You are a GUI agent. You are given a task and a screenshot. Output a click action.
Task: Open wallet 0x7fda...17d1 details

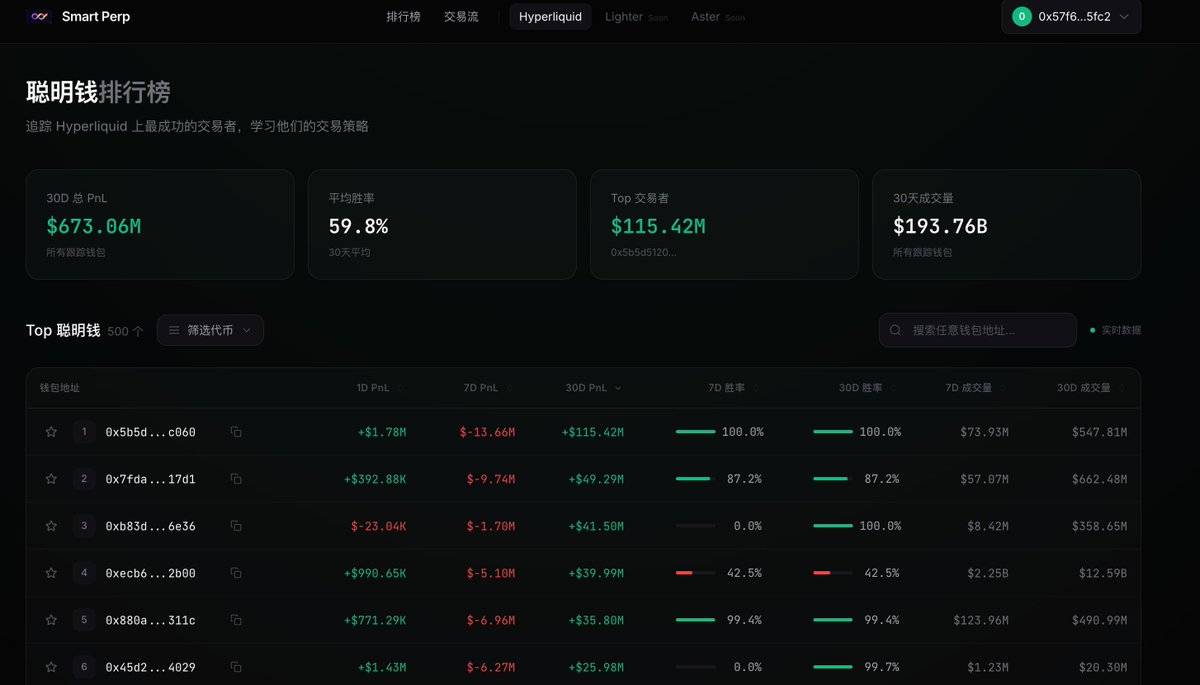click(x=150, y=479)
